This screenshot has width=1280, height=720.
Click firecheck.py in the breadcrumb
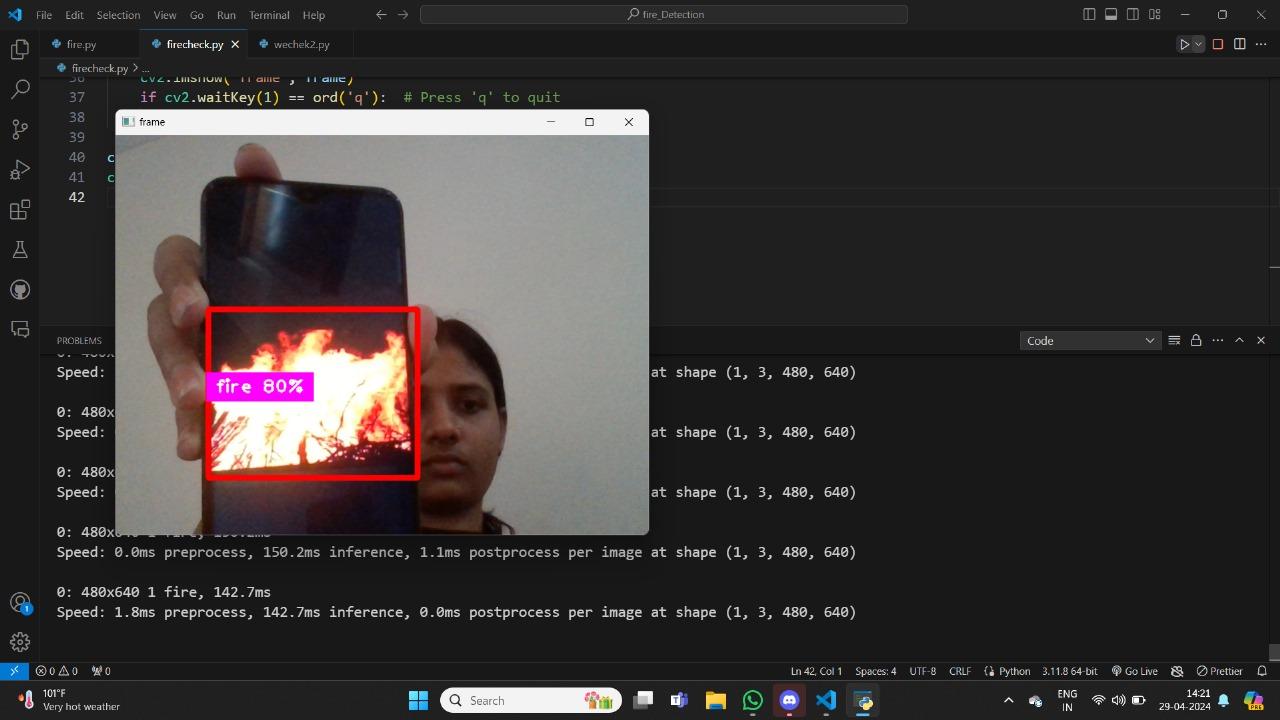[x=99, y=68]
